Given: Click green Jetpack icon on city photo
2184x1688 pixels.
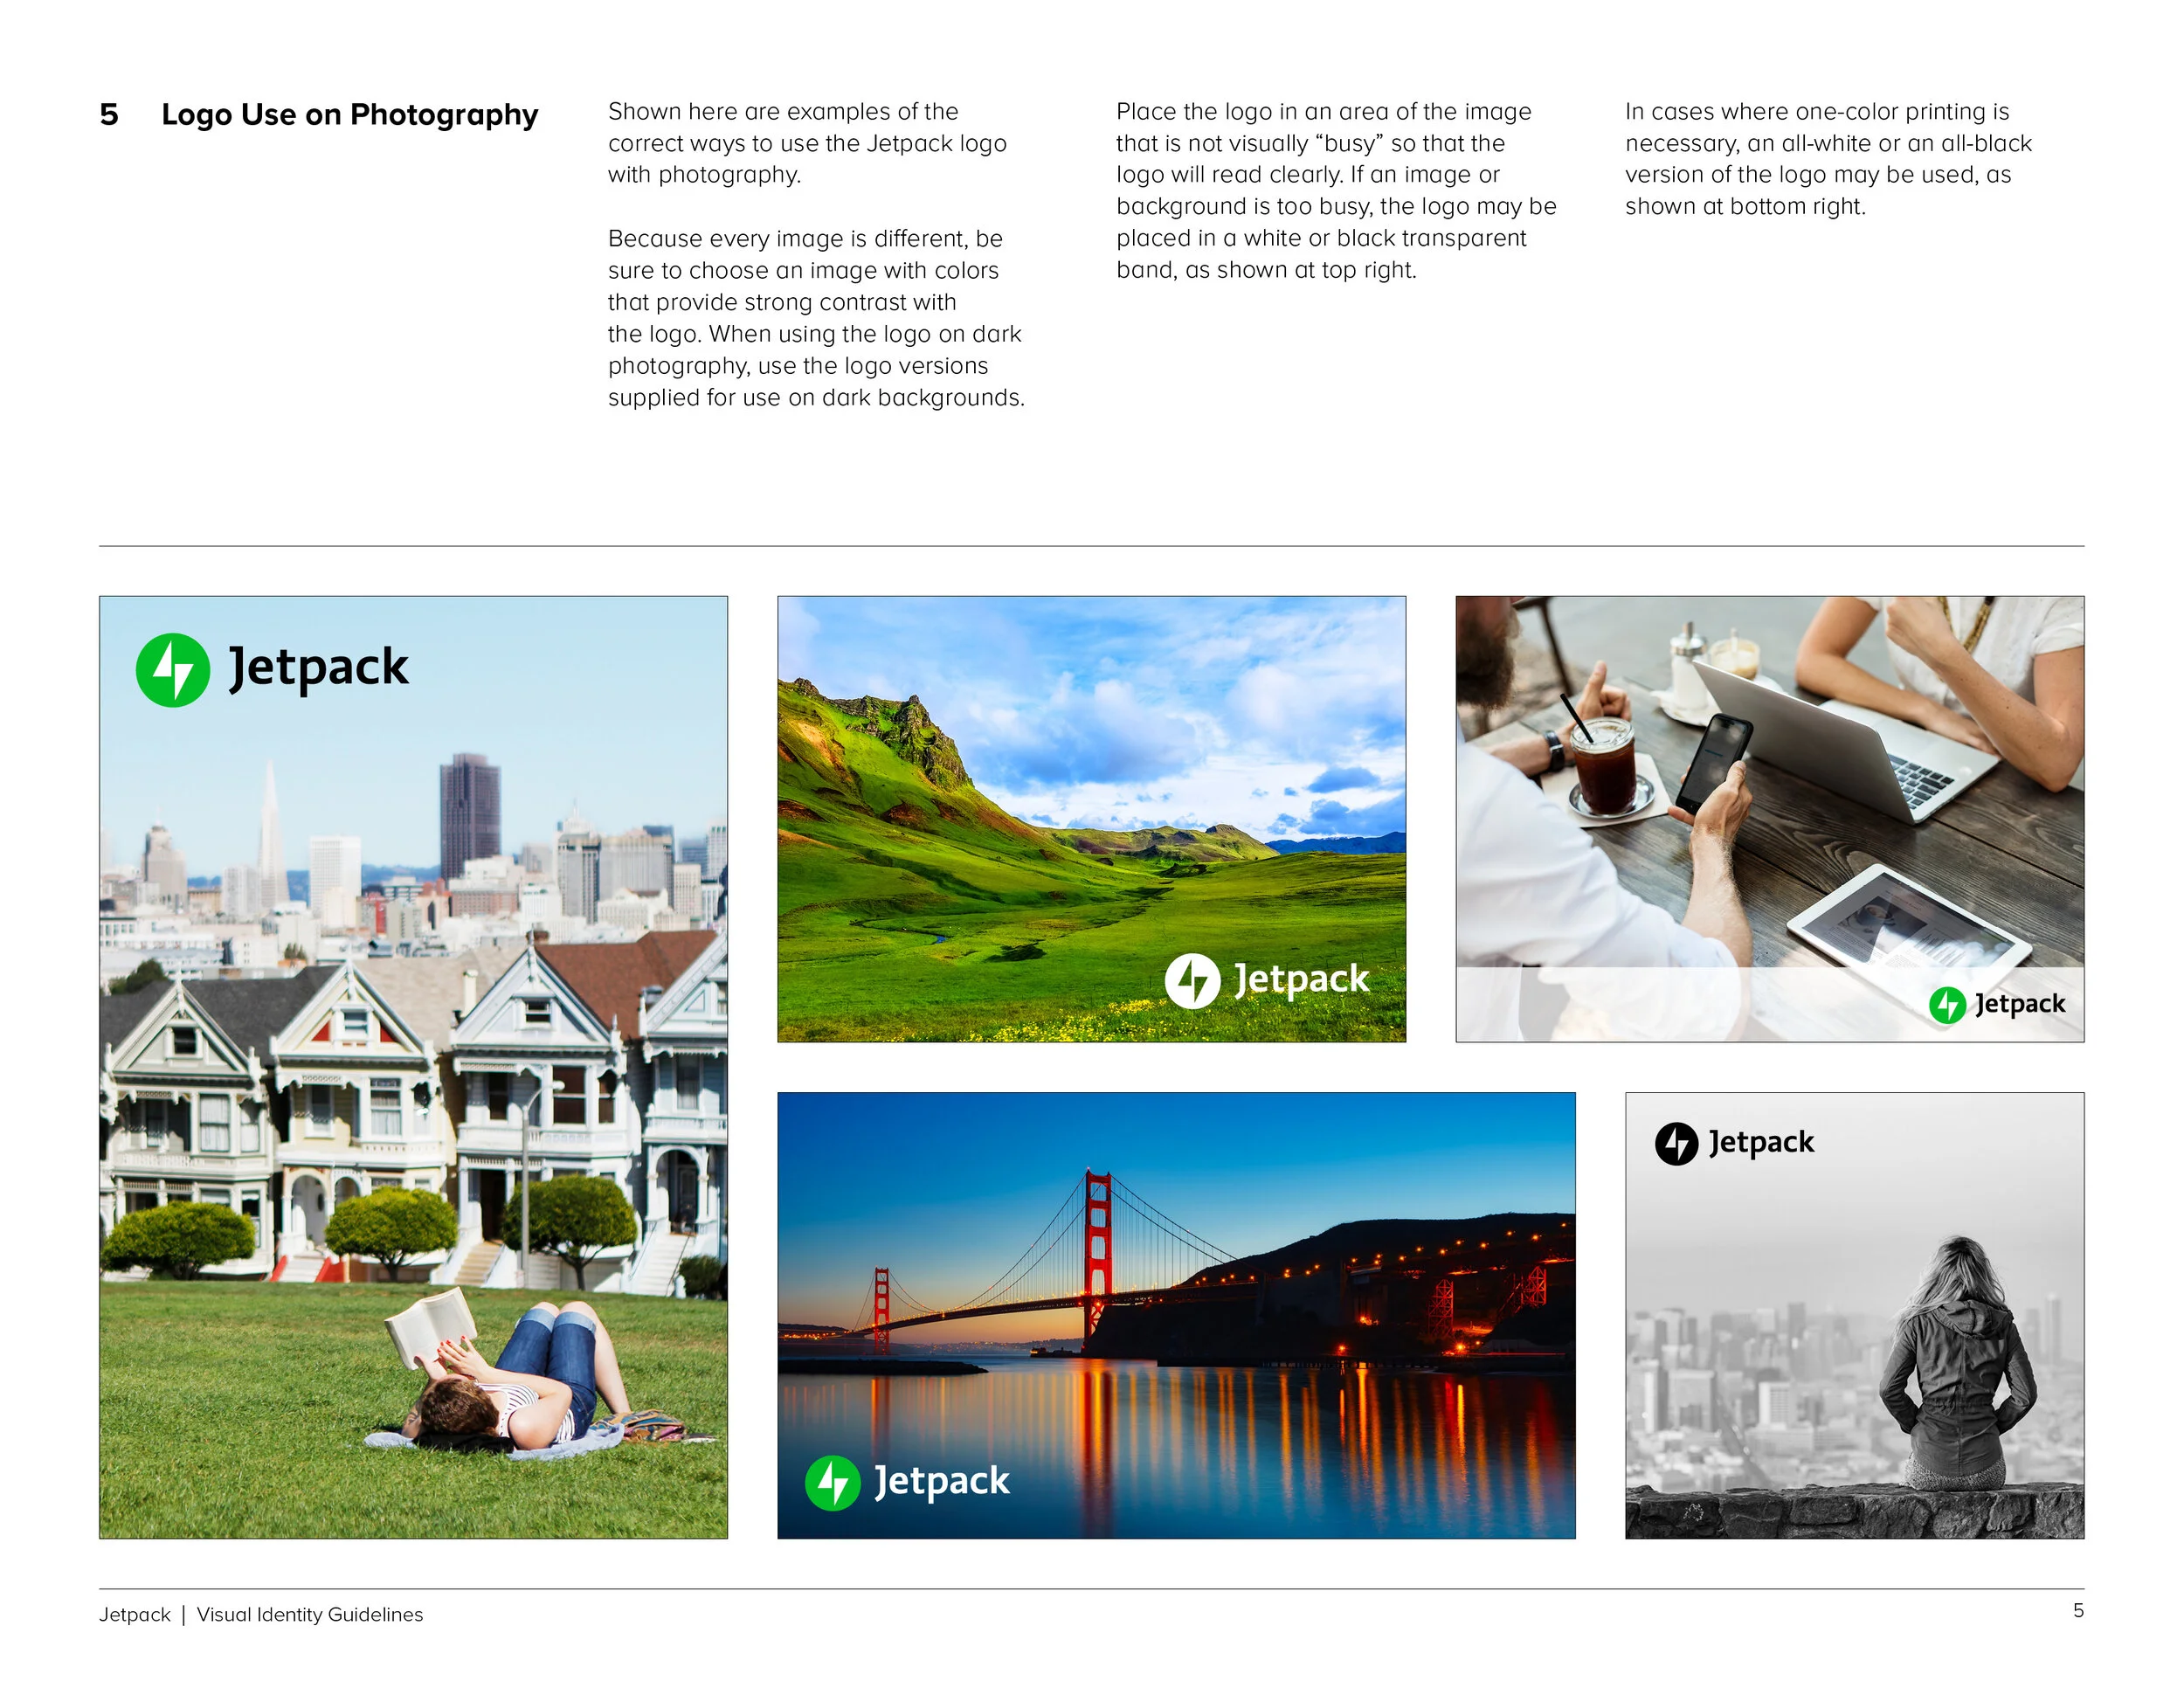Looking at the screenshot, I should coord(172,670).
